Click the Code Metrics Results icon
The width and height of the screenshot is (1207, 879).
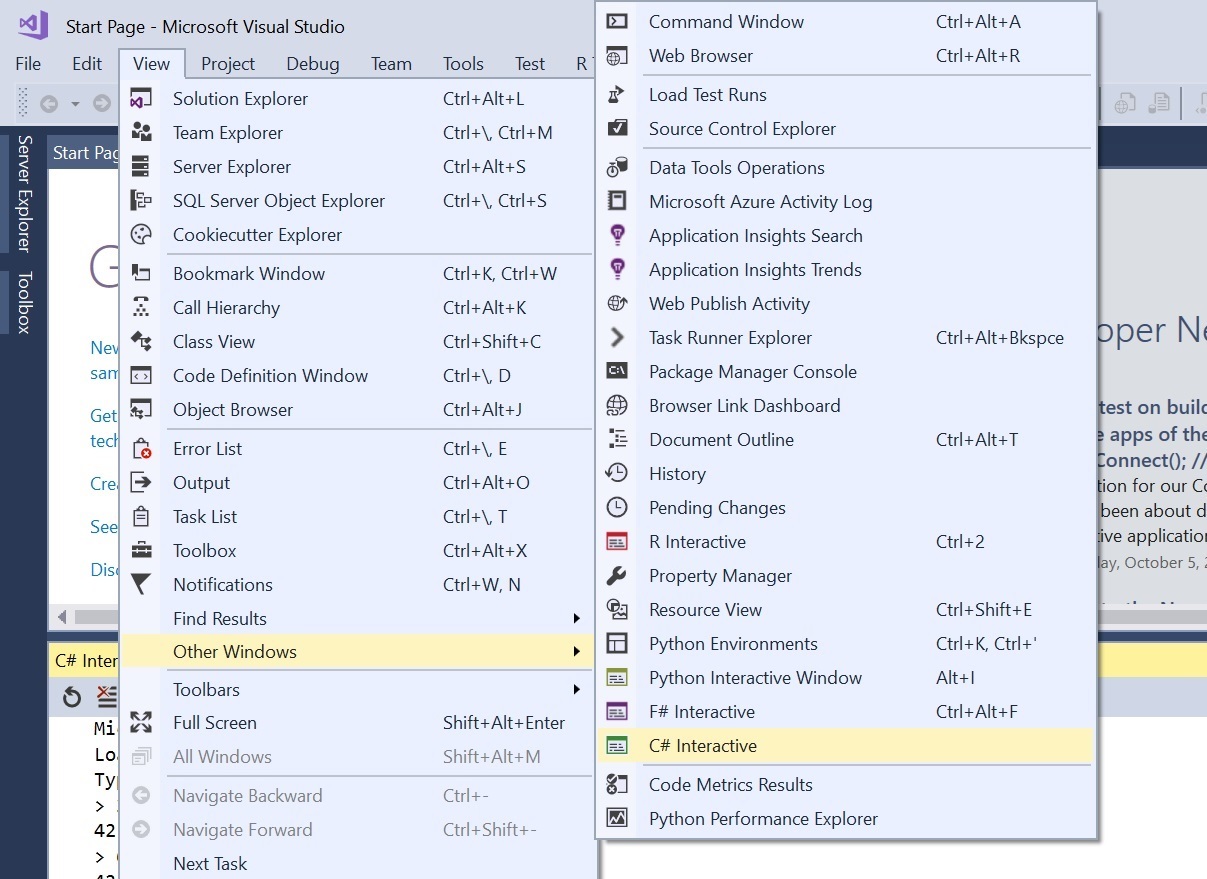point(618,785)
